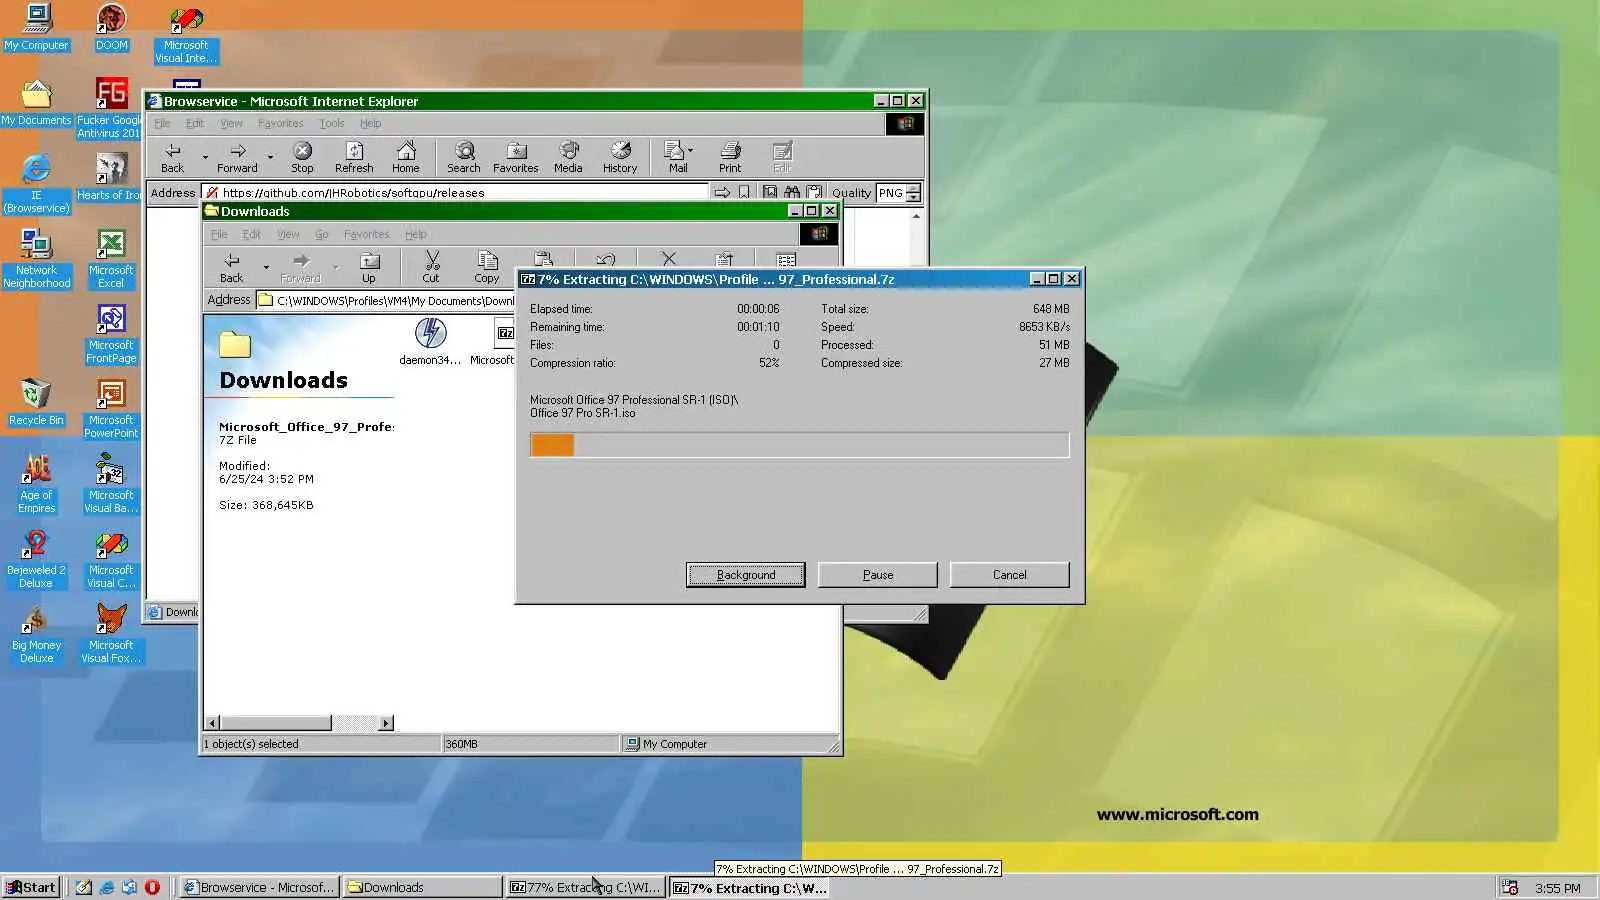Expand Forward history dropdown in Internet Explorer

(270, 157)
